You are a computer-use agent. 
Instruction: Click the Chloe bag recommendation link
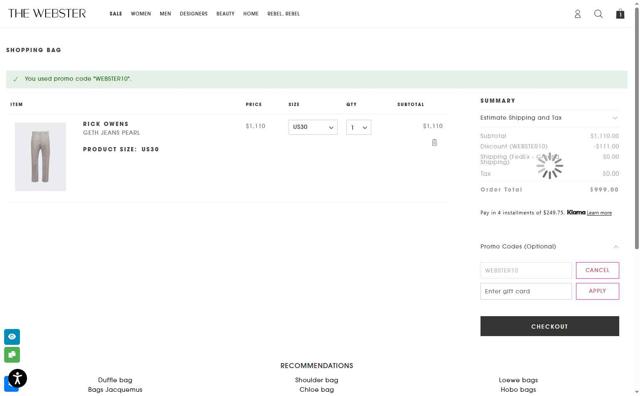(316, 389)
